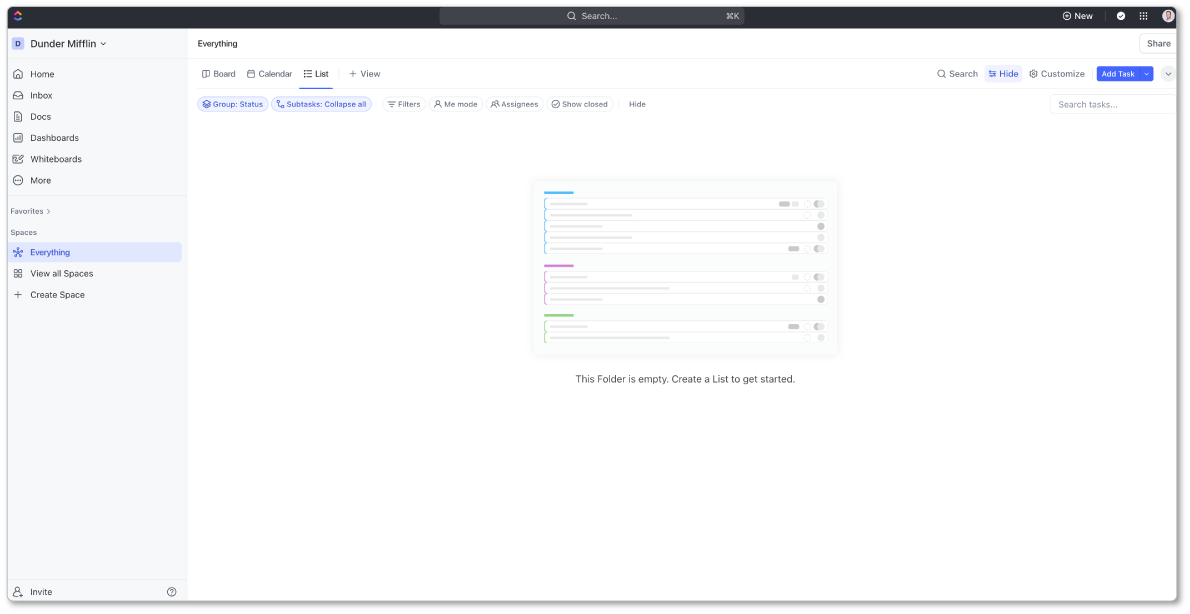Click the Share button
This screenshot has width=1190, height=614.
[x=1157, y=43]
